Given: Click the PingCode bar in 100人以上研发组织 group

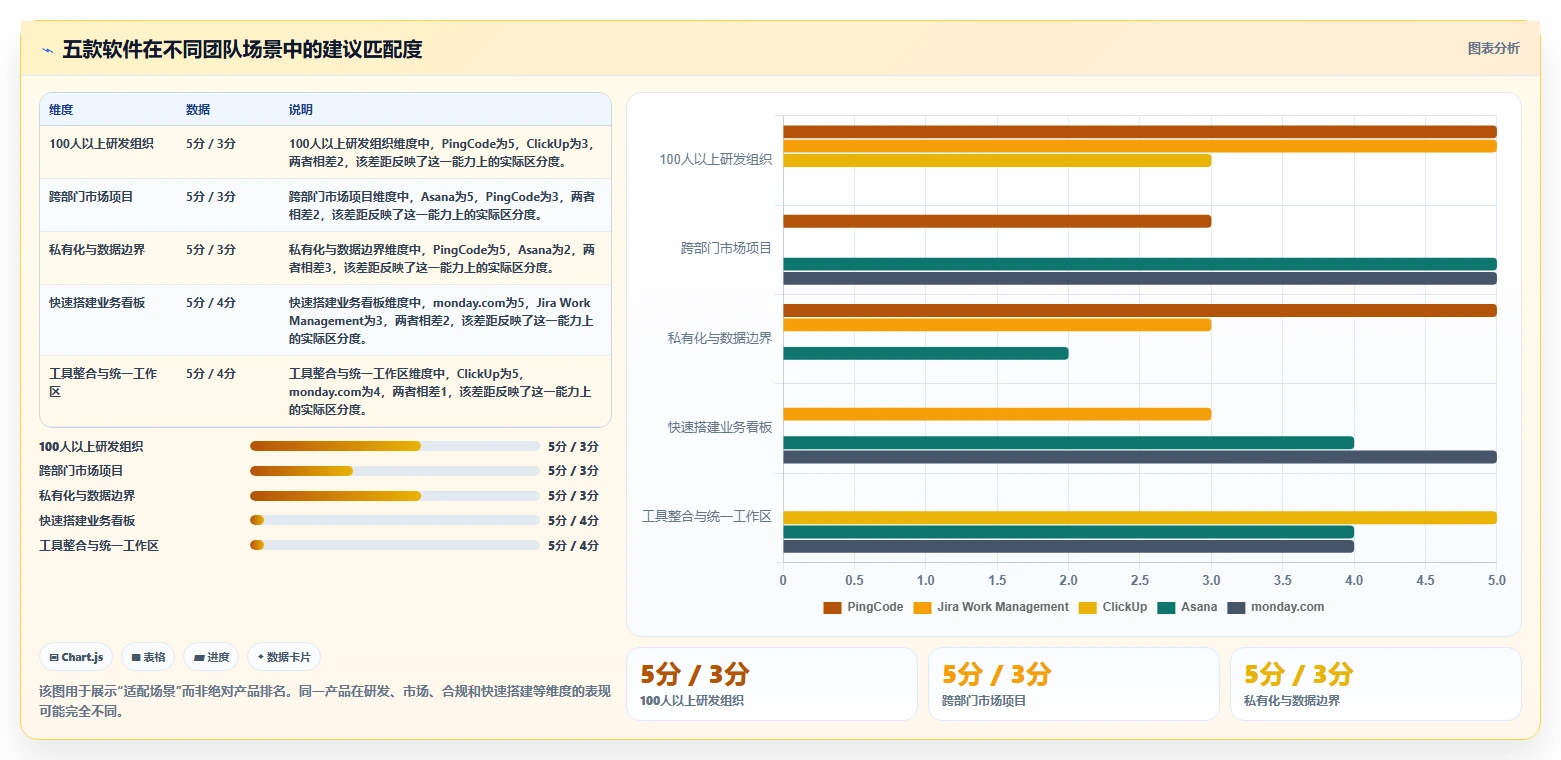Looking at the screenshot, I should click(x=1139, y=132).
